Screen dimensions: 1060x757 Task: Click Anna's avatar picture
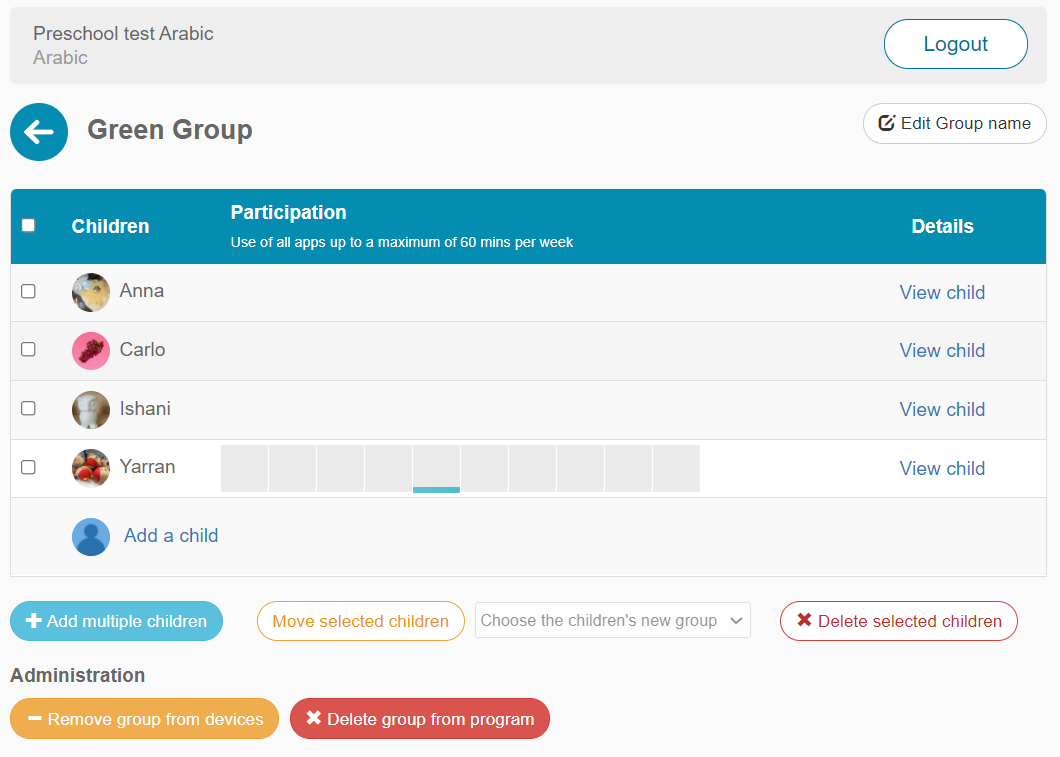click(x=90, y=291)
